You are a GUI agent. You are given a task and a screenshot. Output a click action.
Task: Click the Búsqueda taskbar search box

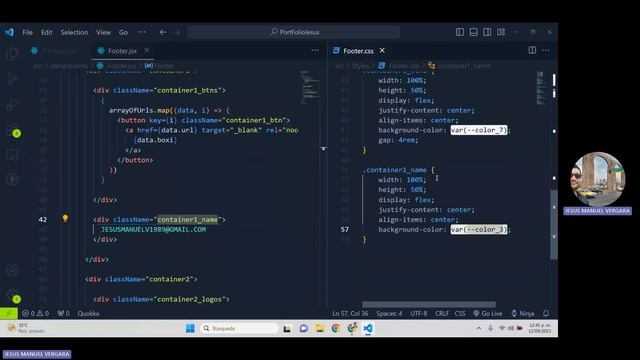click(239, 328)
